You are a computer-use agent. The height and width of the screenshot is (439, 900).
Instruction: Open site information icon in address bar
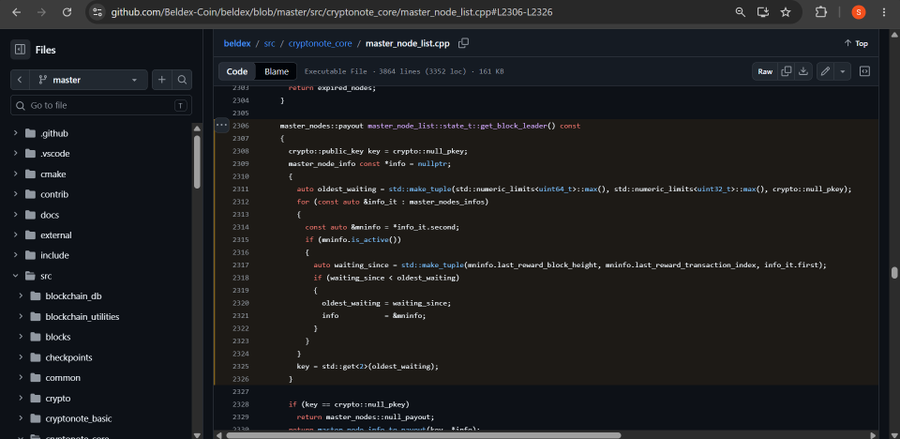pyautogui.click(x=98, y=12)
